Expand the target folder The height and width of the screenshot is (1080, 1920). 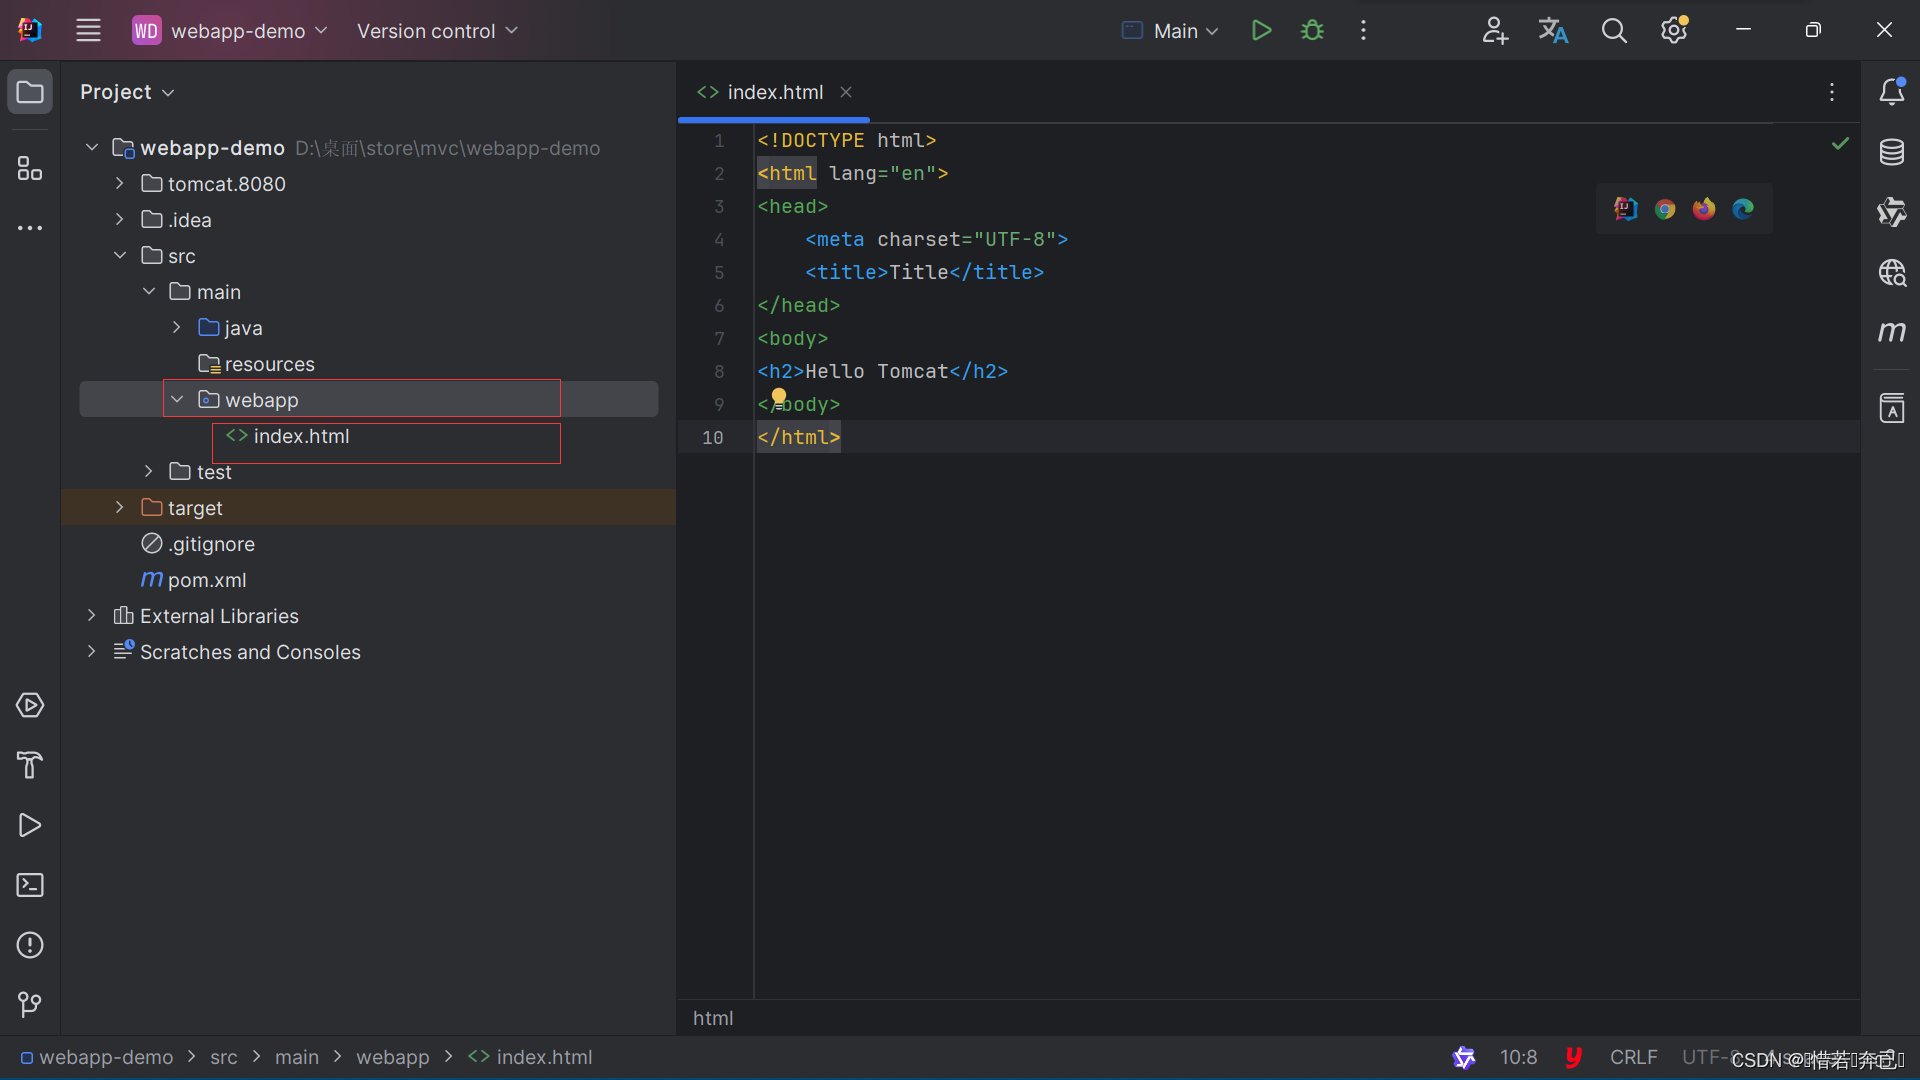120,508
